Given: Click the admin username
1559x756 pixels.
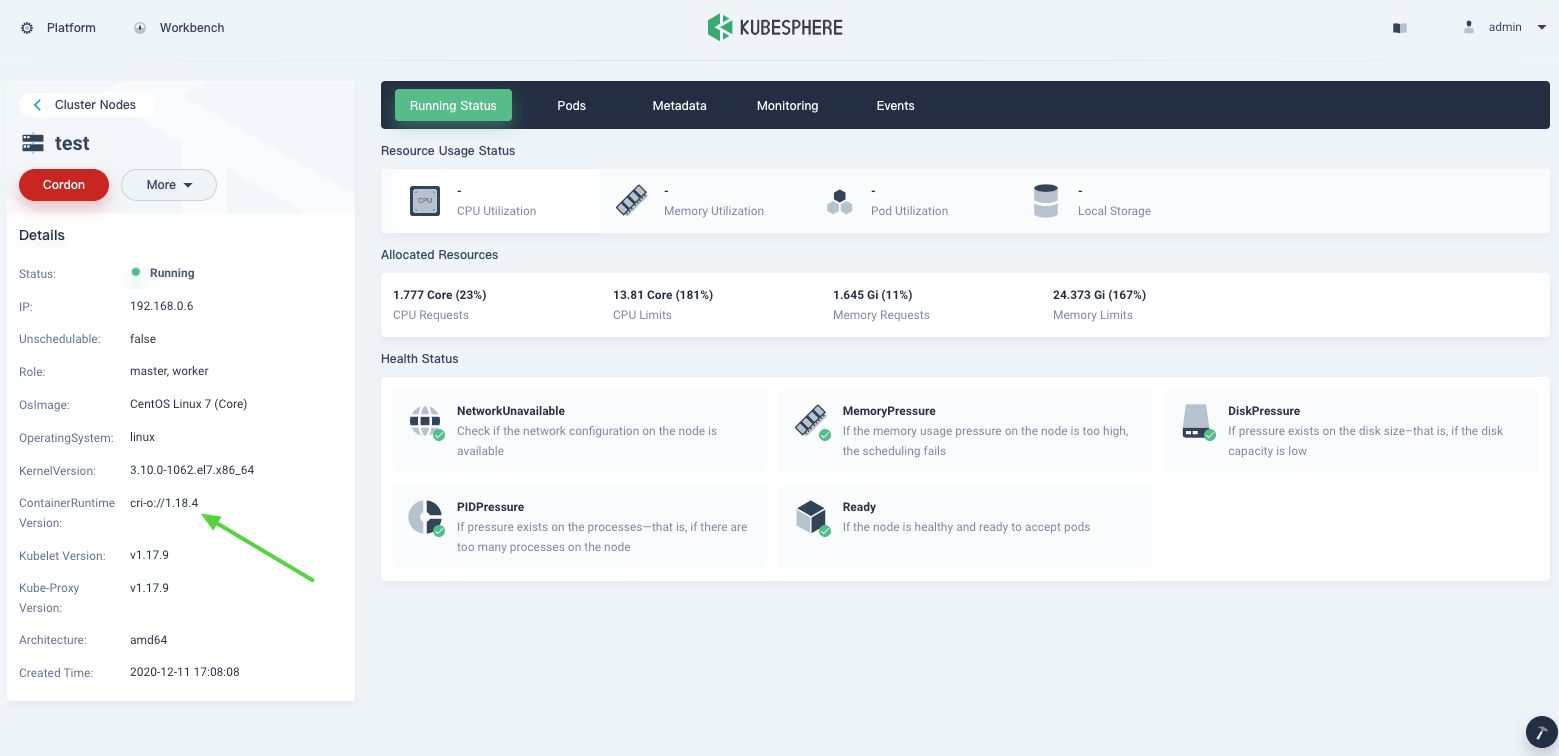Looking at the screenshot, I should (x=1505, y=27).
